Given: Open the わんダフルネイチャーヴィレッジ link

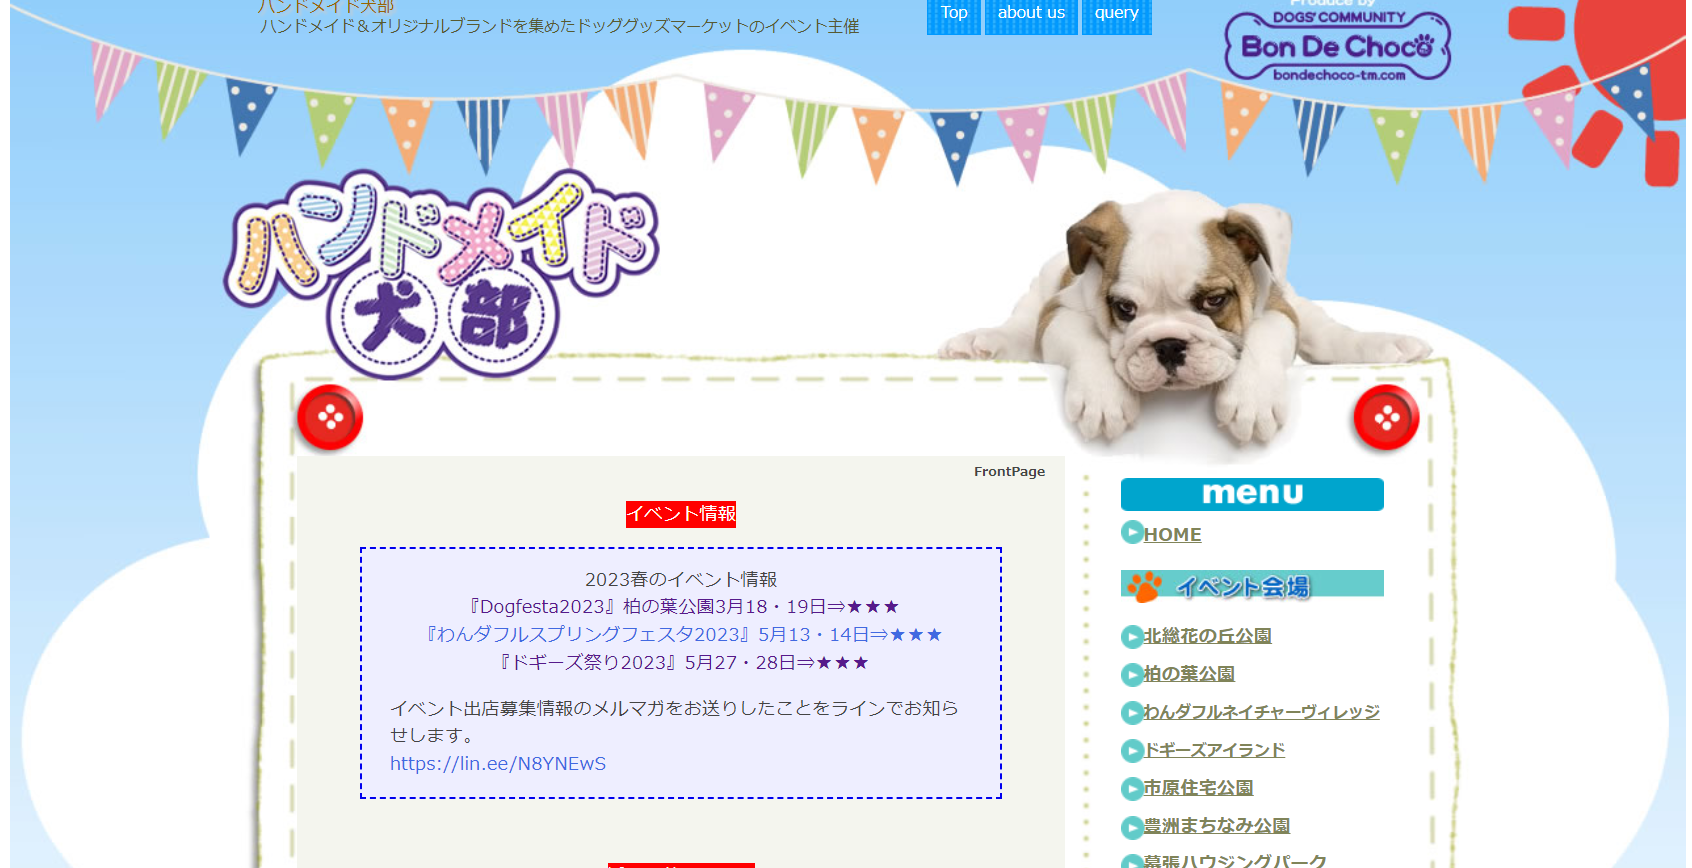Looking at the screenshot, I should (1261, 712).
